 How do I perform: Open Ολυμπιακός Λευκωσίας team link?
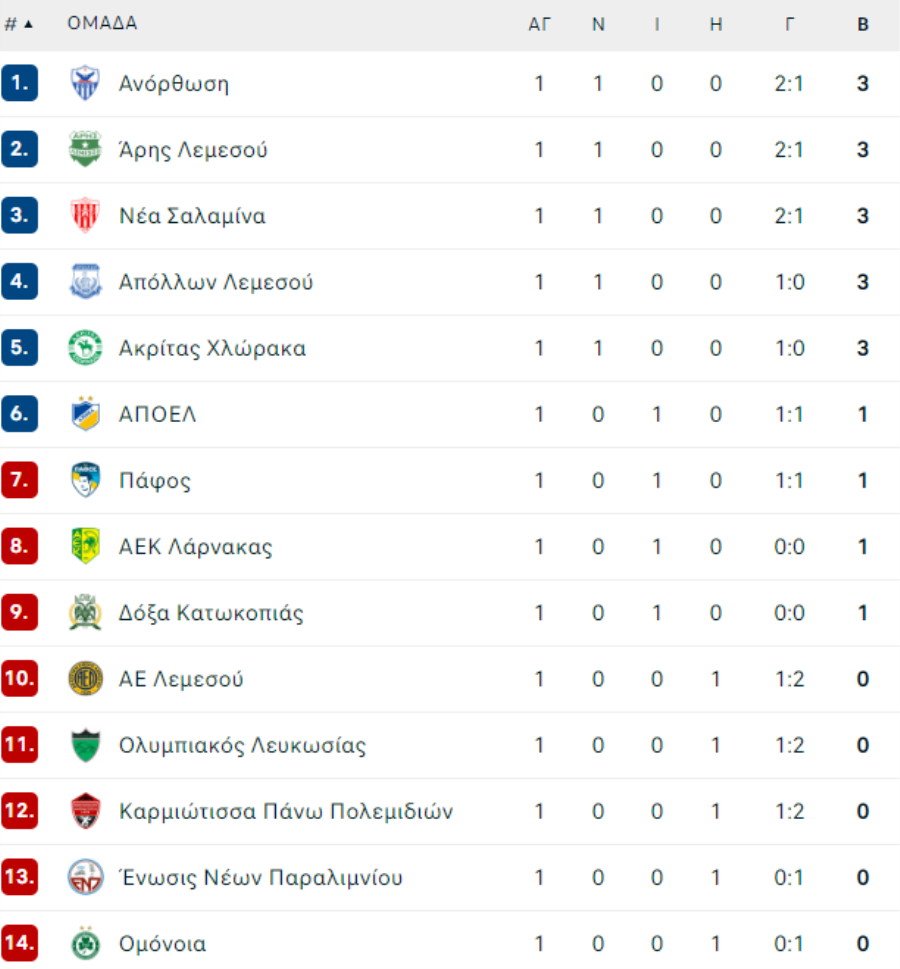[x=242, y=745]
